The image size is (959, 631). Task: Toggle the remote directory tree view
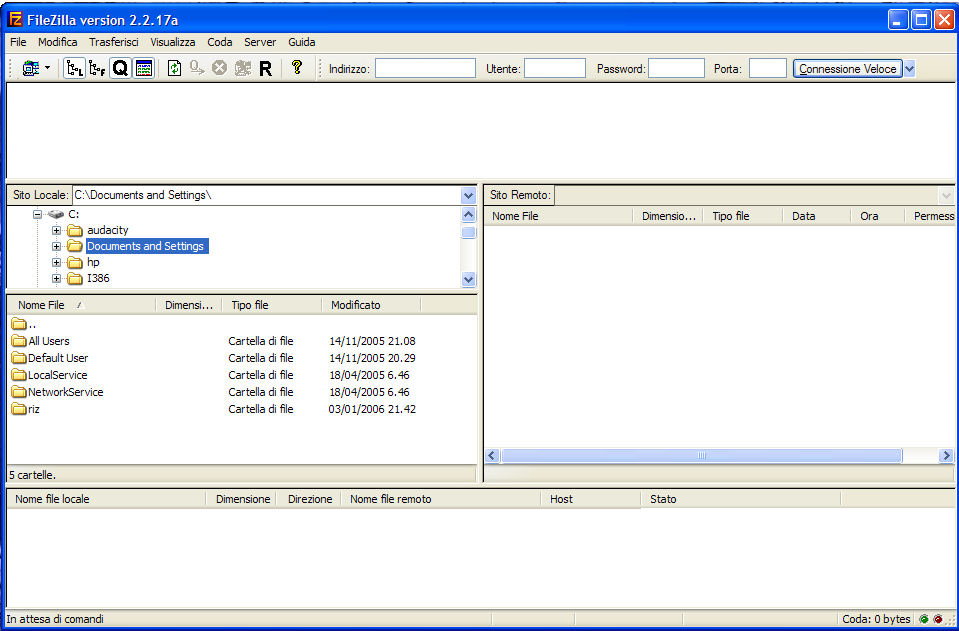(97, 68)
